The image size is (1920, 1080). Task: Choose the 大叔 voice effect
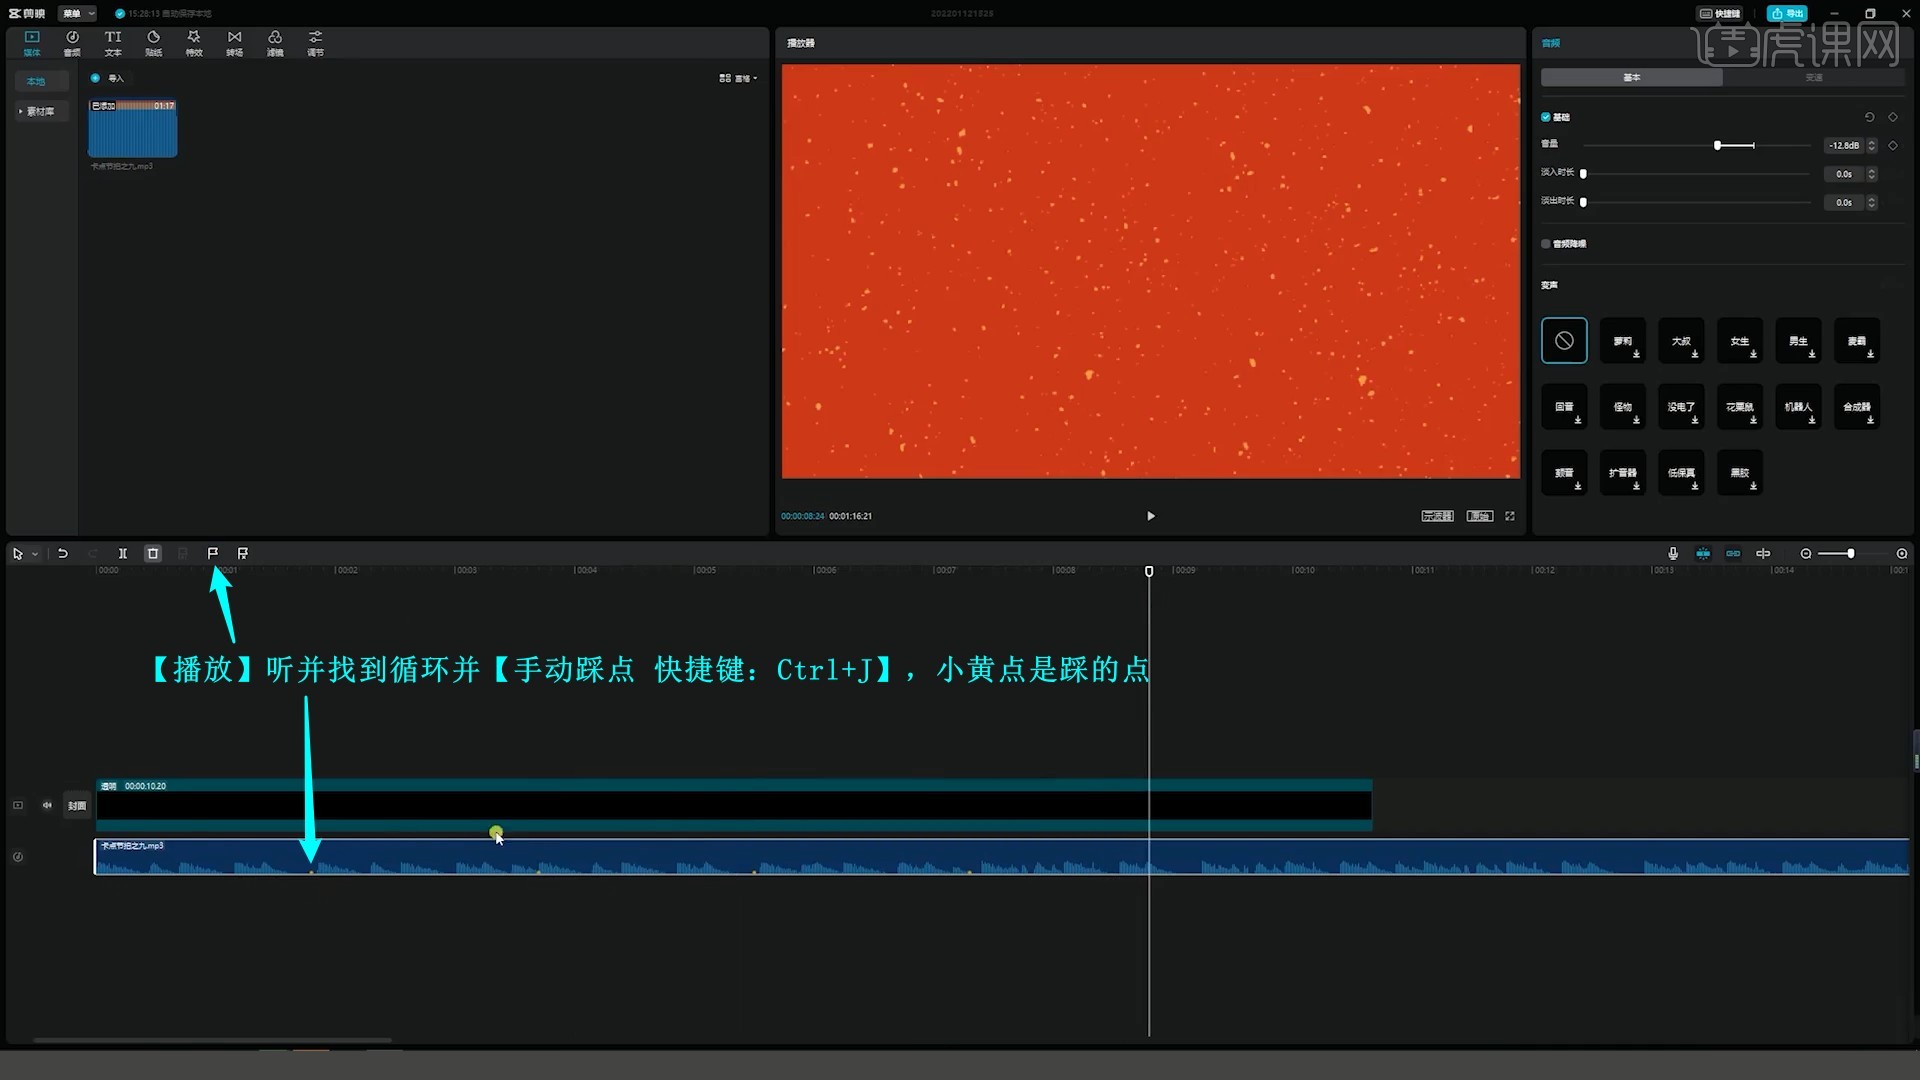[1681, 341]
